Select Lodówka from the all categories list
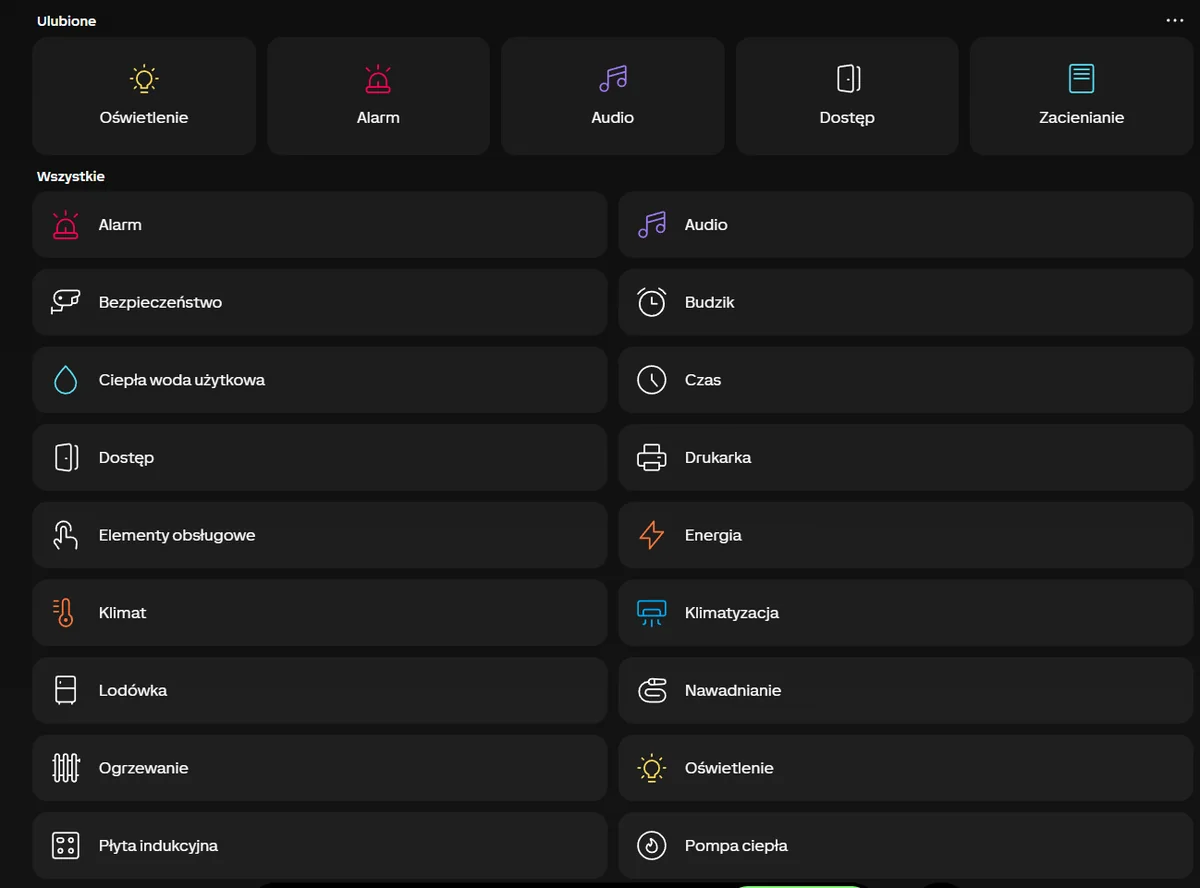The image size is (1200, 888). tap(320, 690)
